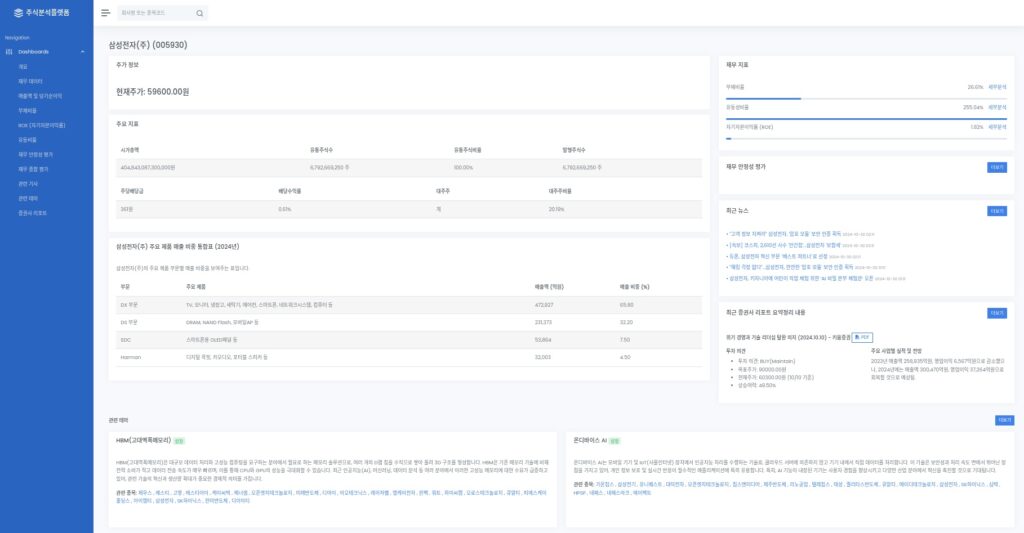Click the DS 부문 row in the product table
This screenshot has height=533, width=1024.
point(409,323)
